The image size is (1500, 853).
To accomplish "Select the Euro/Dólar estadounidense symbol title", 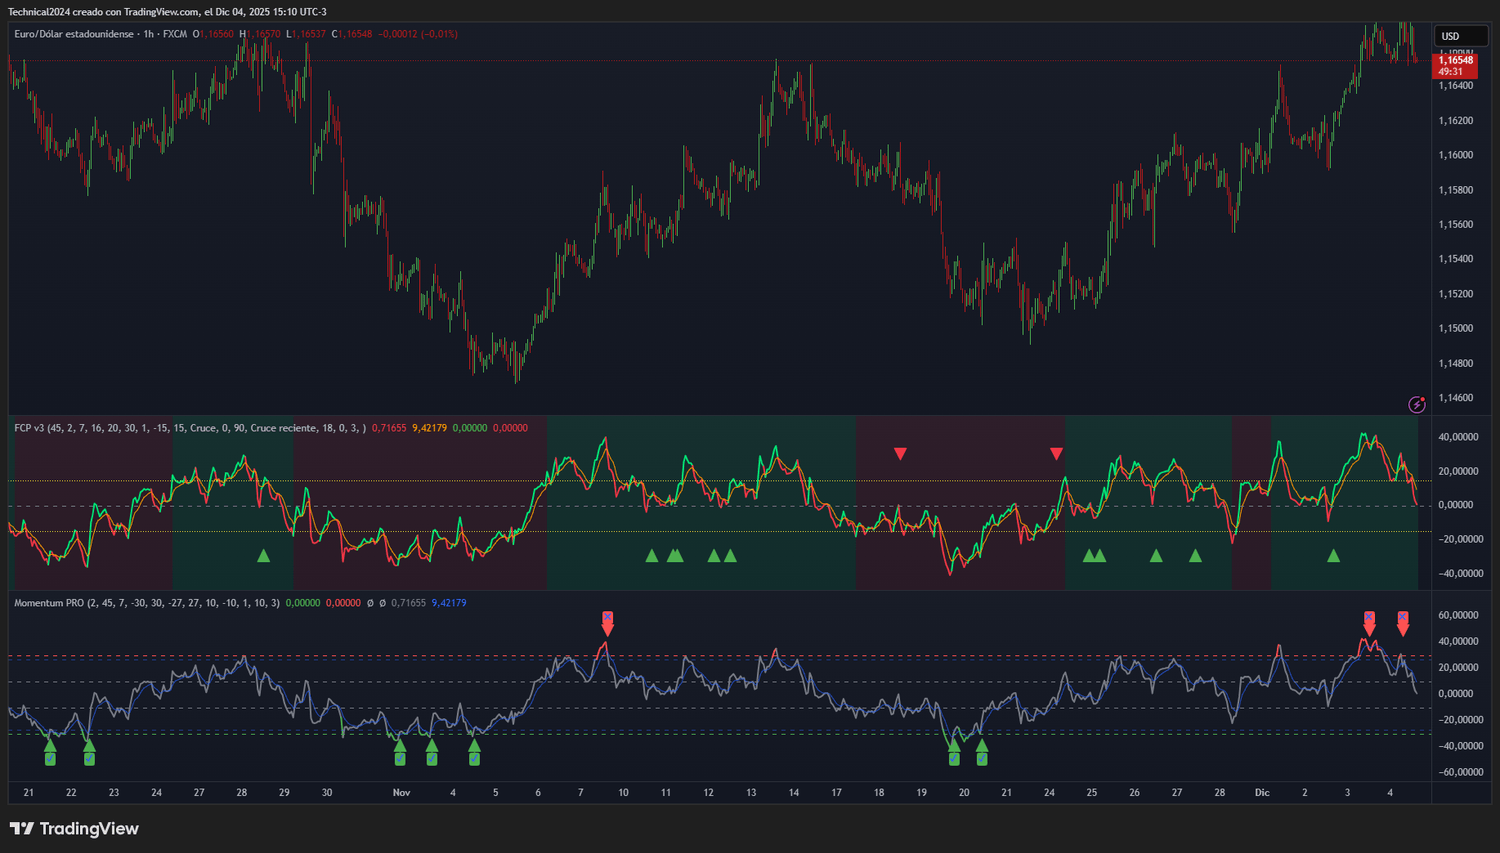I will [x=74, y=34].
